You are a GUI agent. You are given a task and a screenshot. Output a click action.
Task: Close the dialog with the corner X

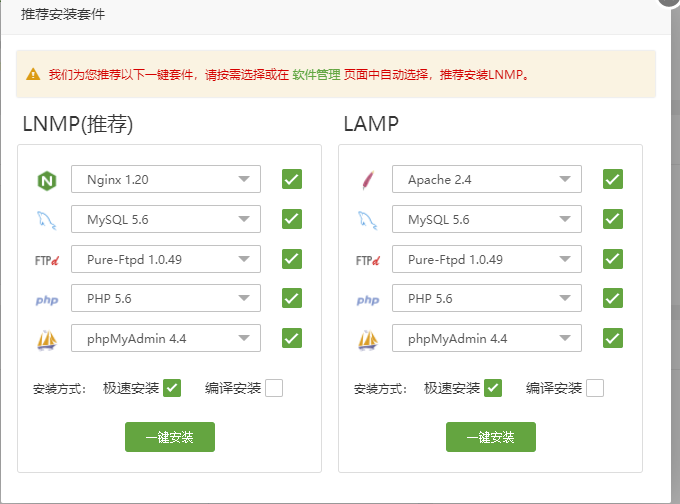670,2
